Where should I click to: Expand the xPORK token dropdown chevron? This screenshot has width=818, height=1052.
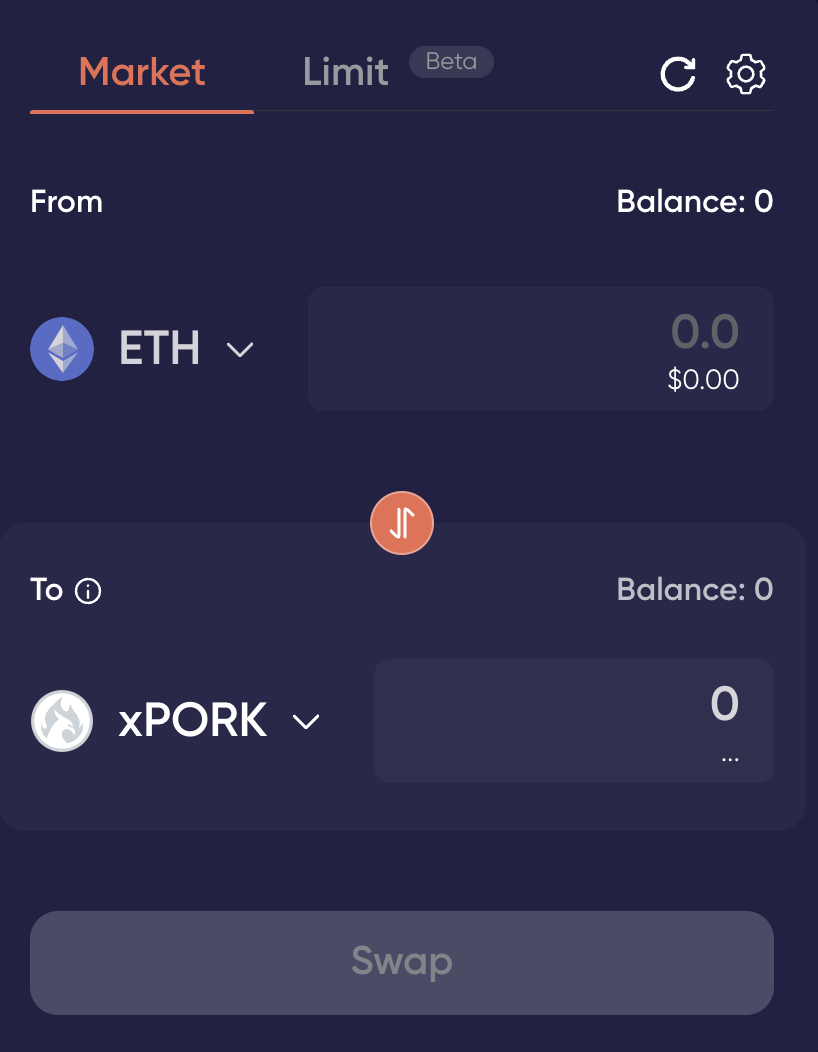(305, 722)
